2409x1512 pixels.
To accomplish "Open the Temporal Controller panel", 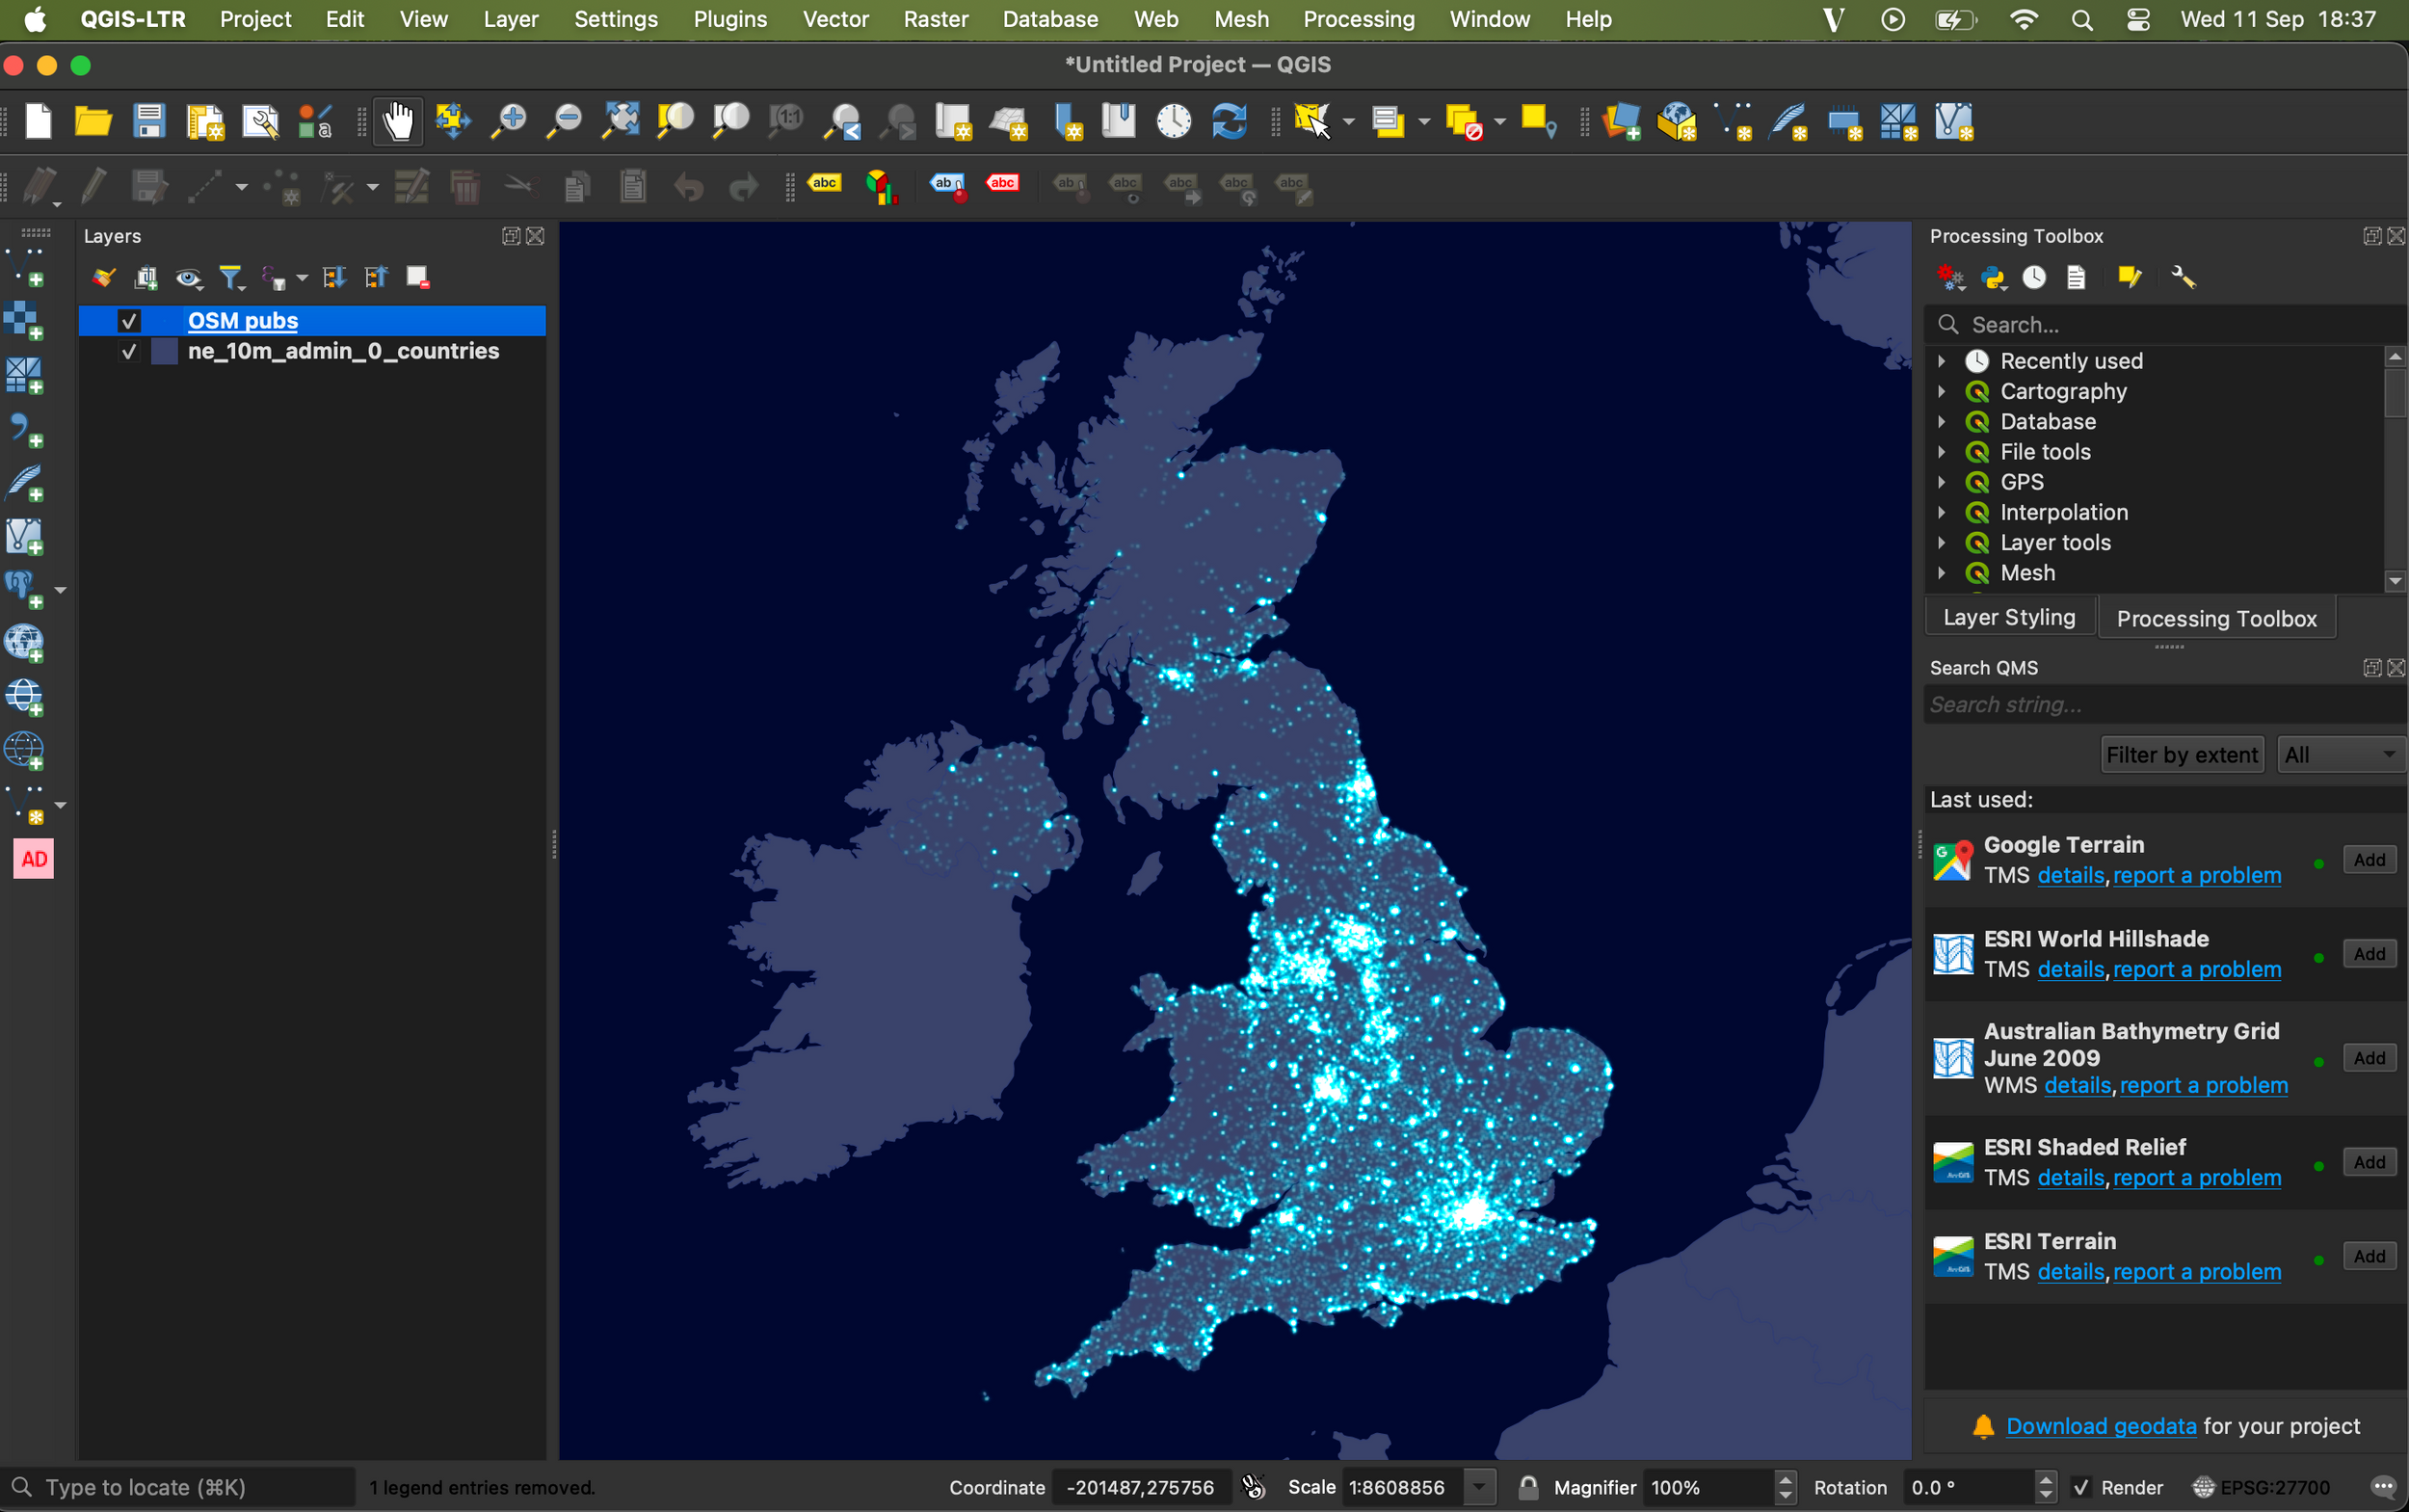I will coord(1173,121).
